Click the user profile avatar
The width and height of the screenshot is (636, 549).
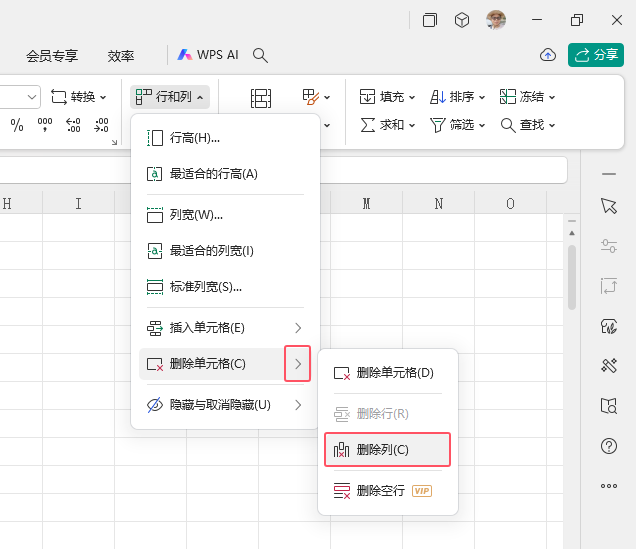click(x=496, y=19)
